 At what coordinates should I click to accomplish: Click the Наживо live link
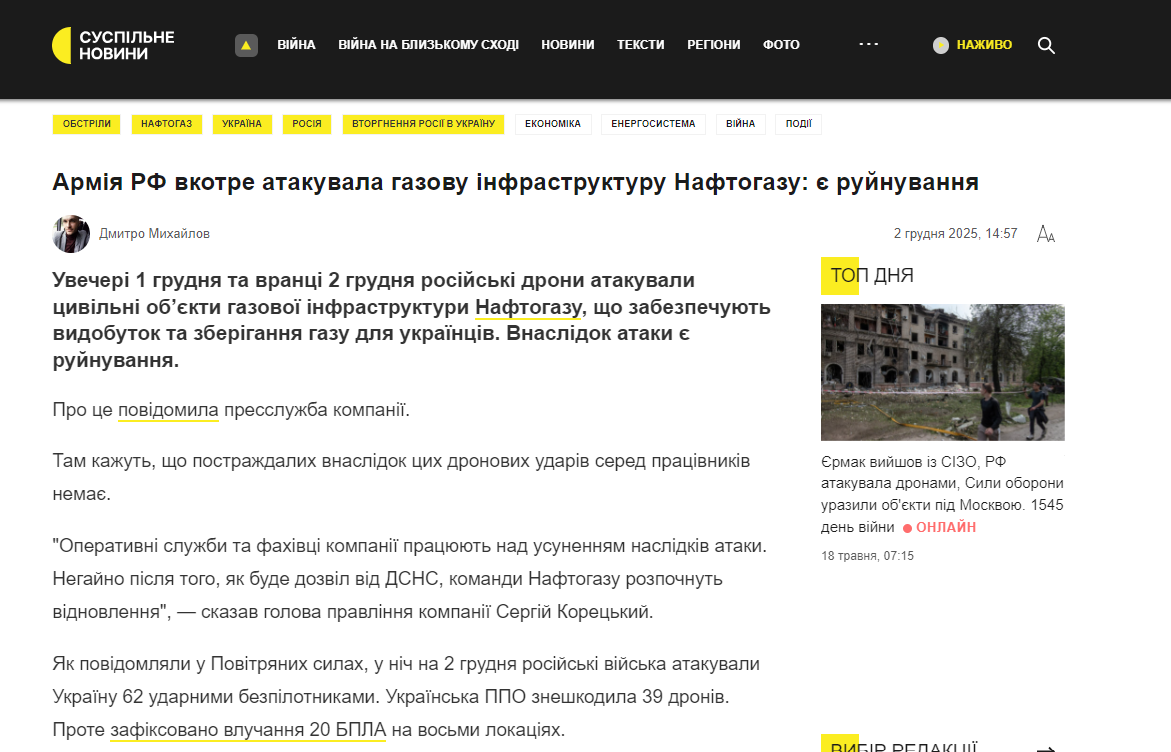pos(984,45)
